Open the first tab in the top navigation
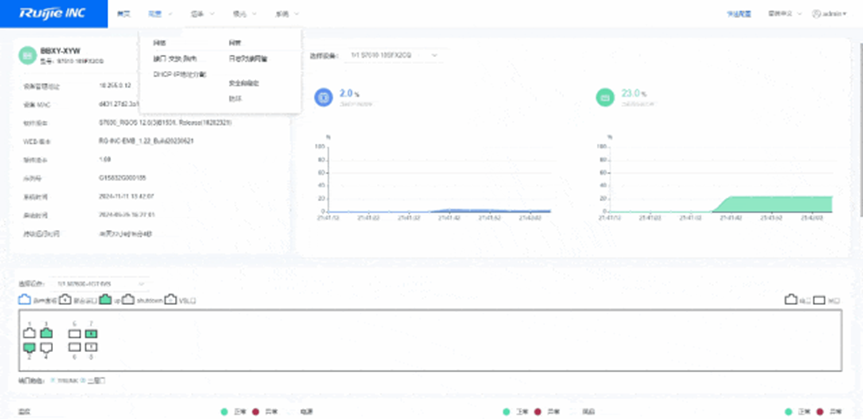 click(123, 15)
